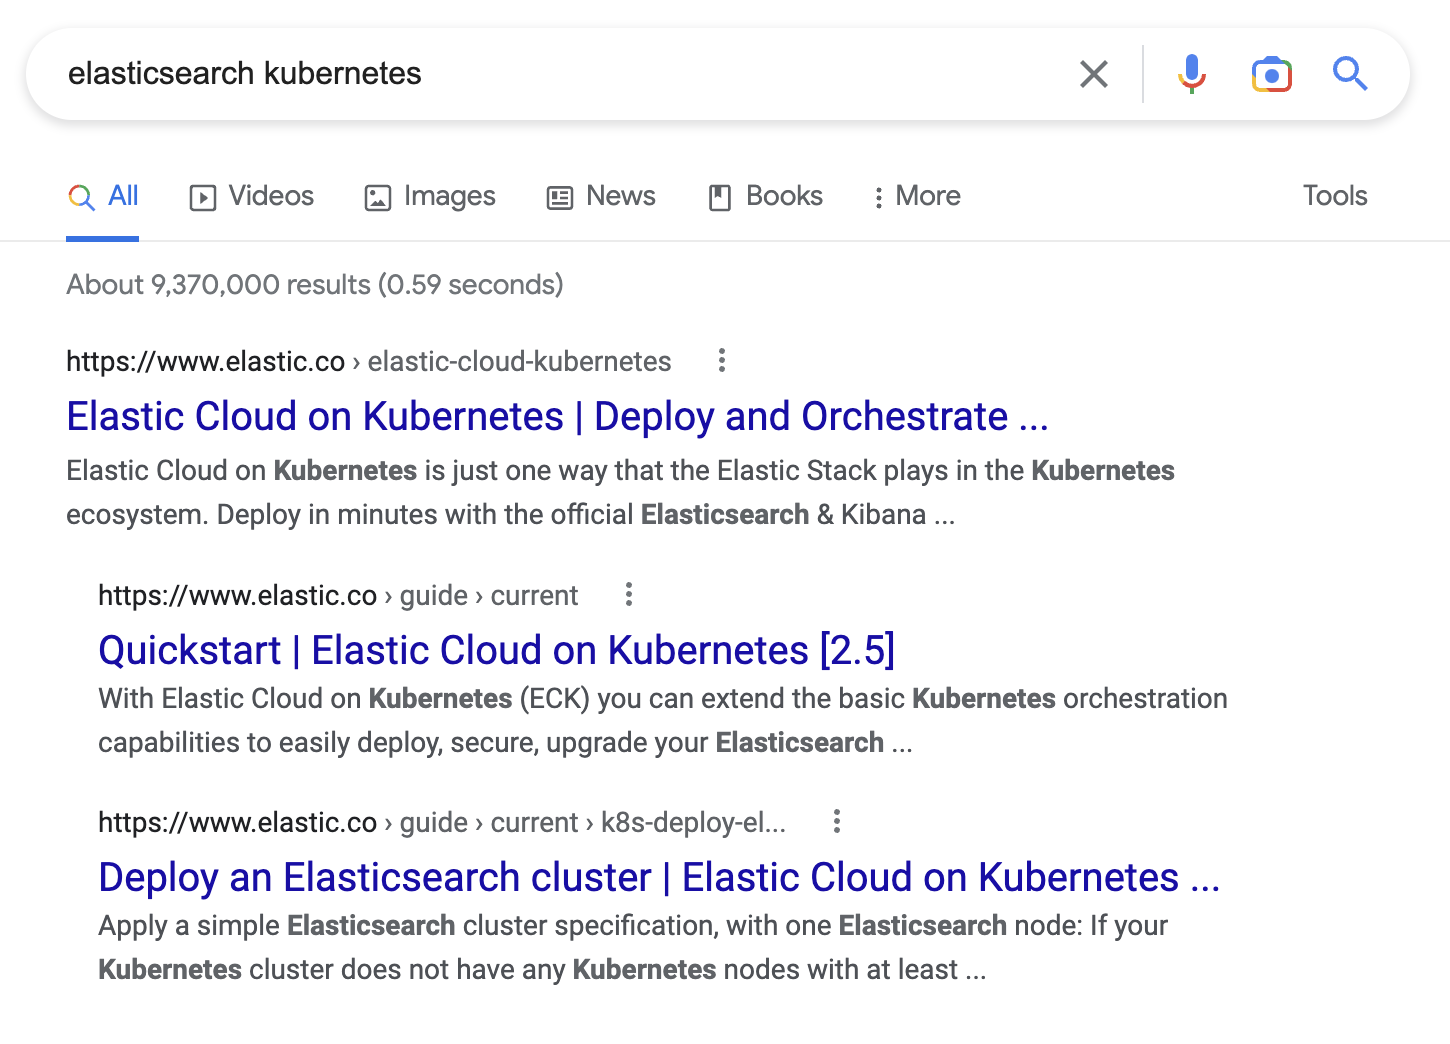
Task: Open three-dot menu beside guide › current result
Action: [629, 594]
